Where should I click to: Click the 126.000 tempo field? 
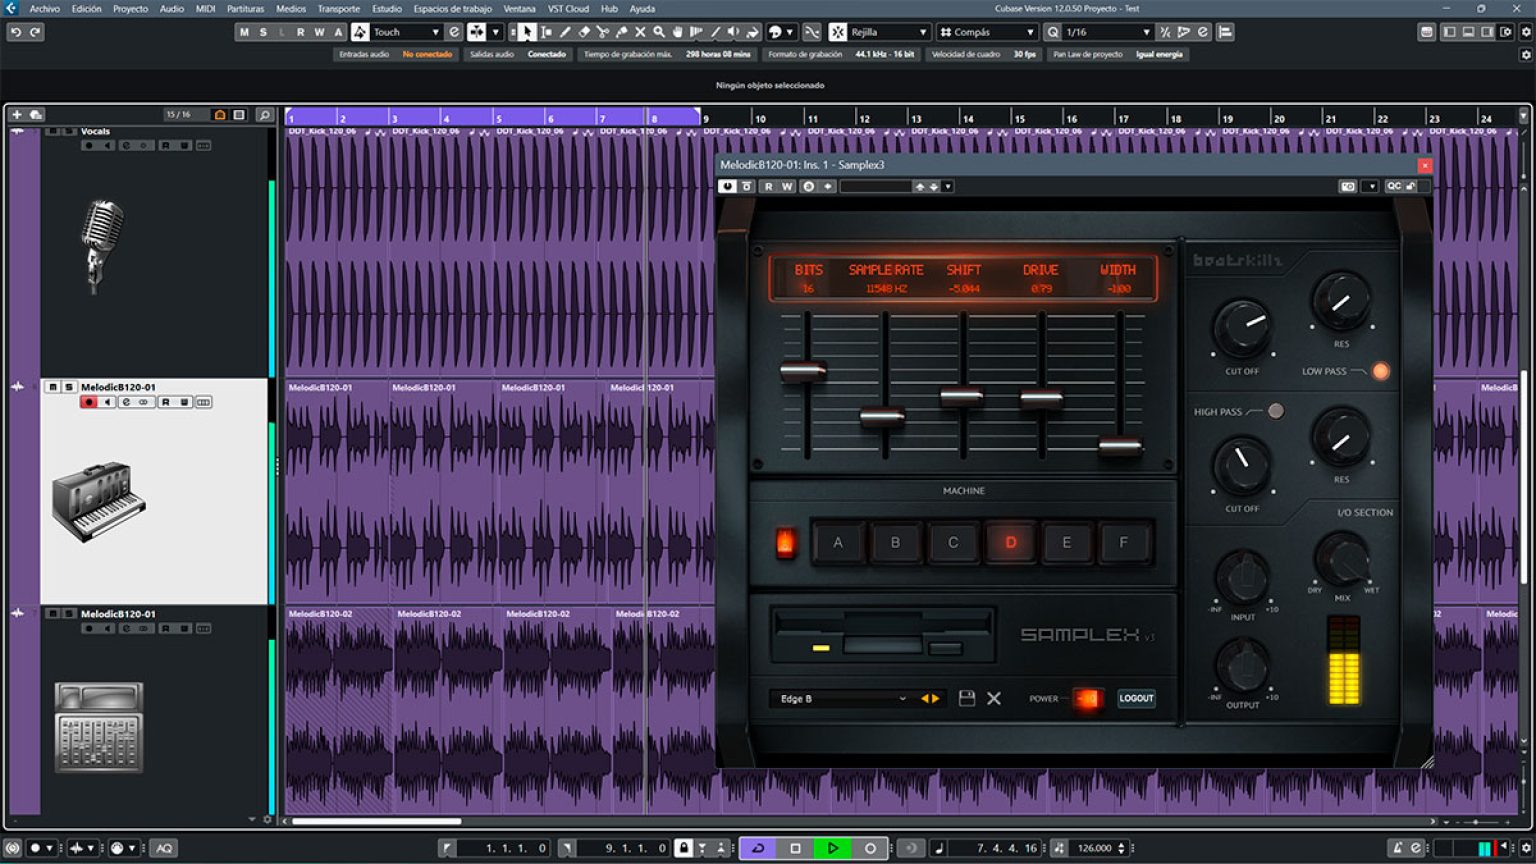tap(1094, 848)
